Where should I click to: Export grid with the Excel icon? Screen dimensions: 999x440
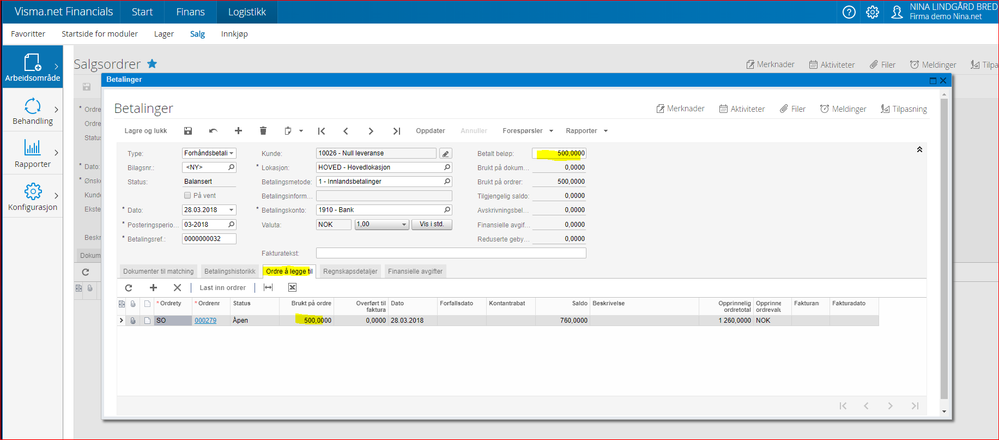click(292, 287)
